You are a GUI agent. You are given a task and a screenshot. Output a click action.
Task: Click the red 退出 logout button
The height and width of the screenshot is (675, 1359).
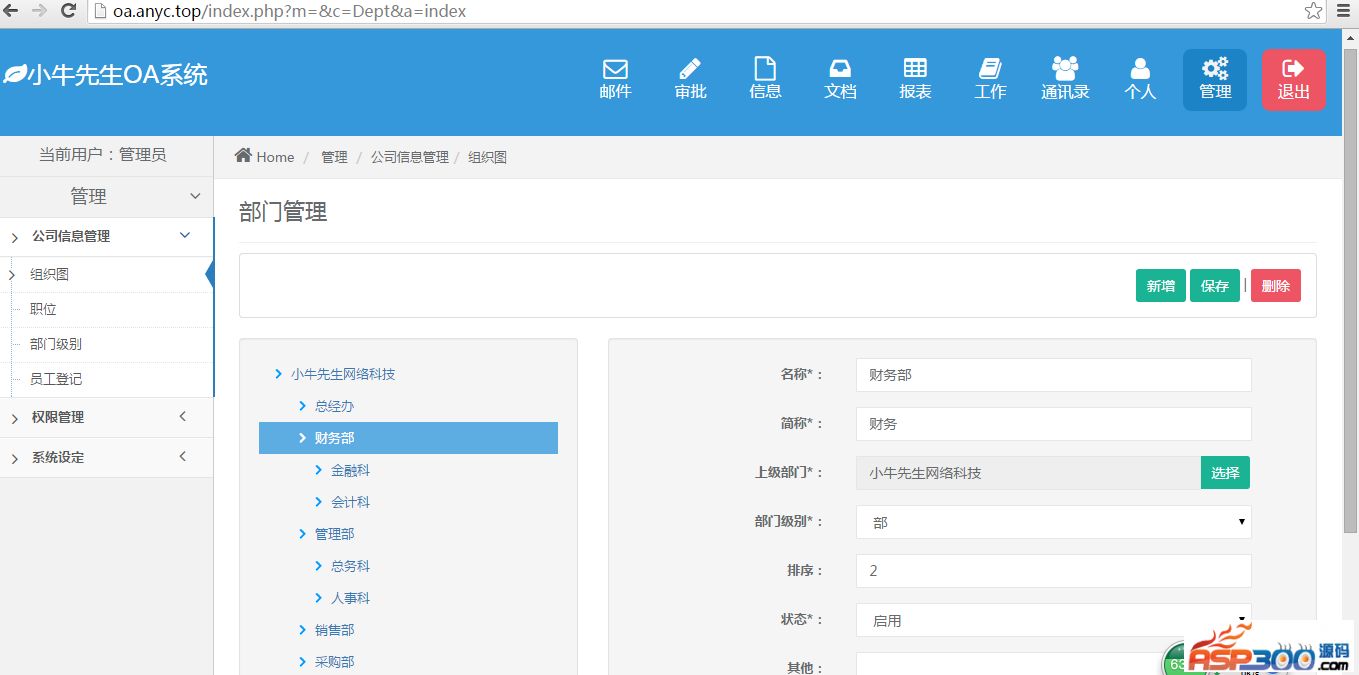click(x=1293, y=79)
